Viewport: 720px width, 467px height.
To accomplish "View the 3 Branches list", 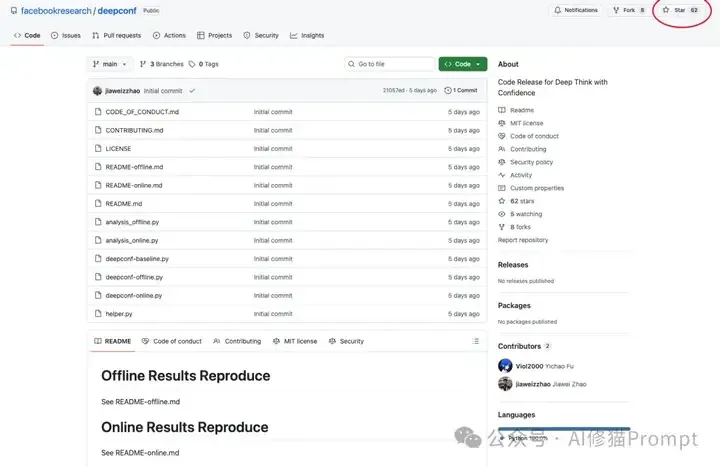I will 162,64.
